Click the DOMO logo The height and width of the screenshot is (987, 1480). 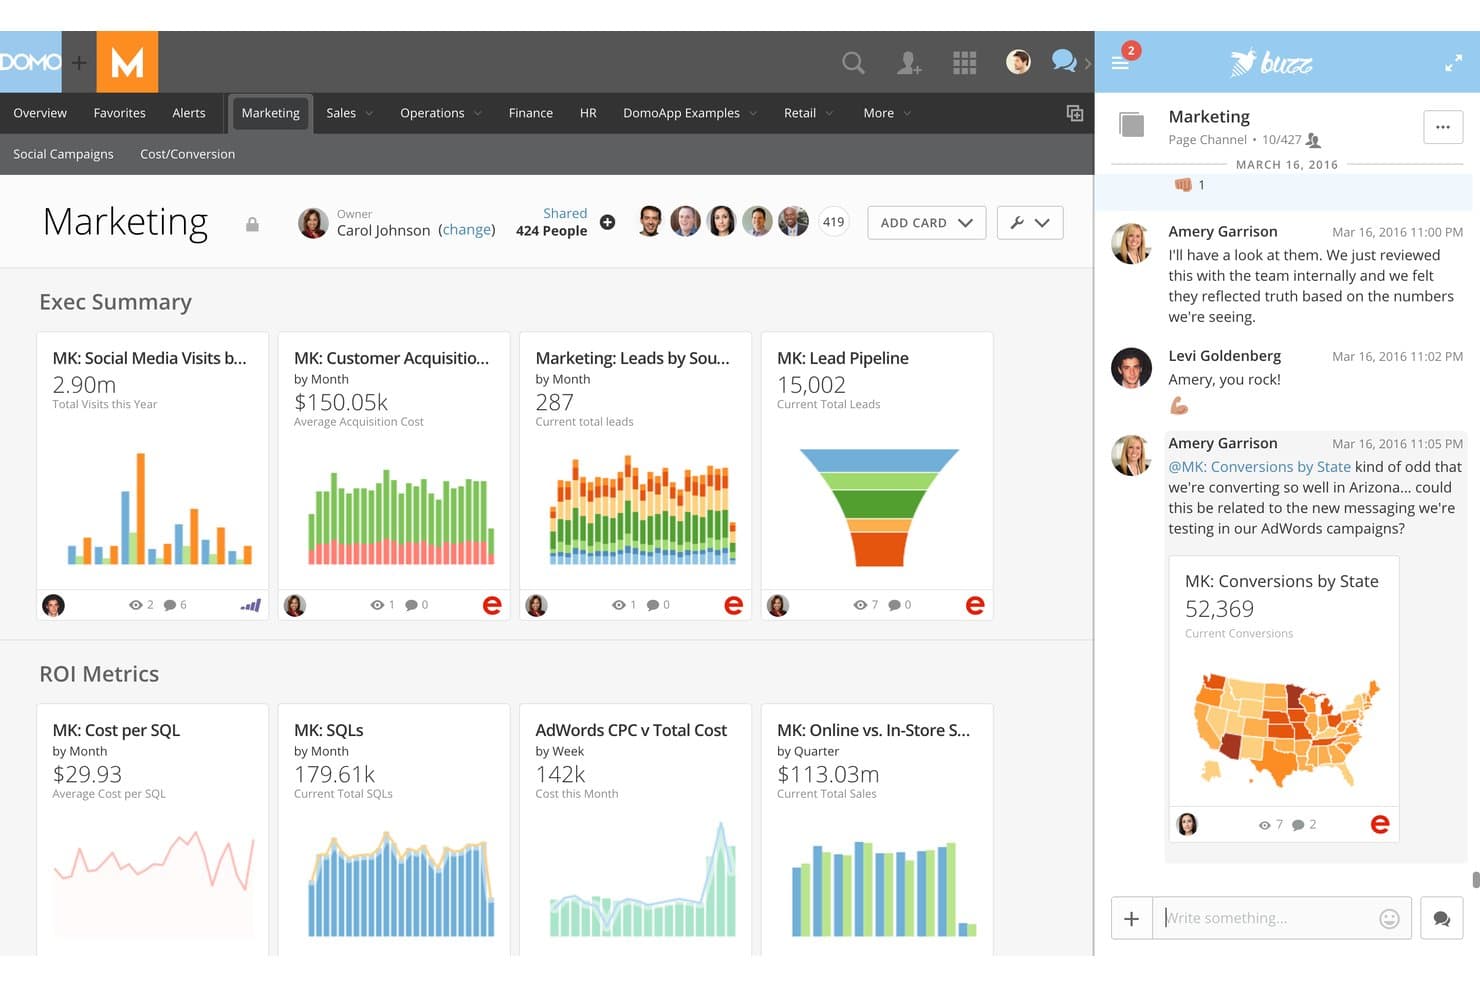click(x=31, y=62)
